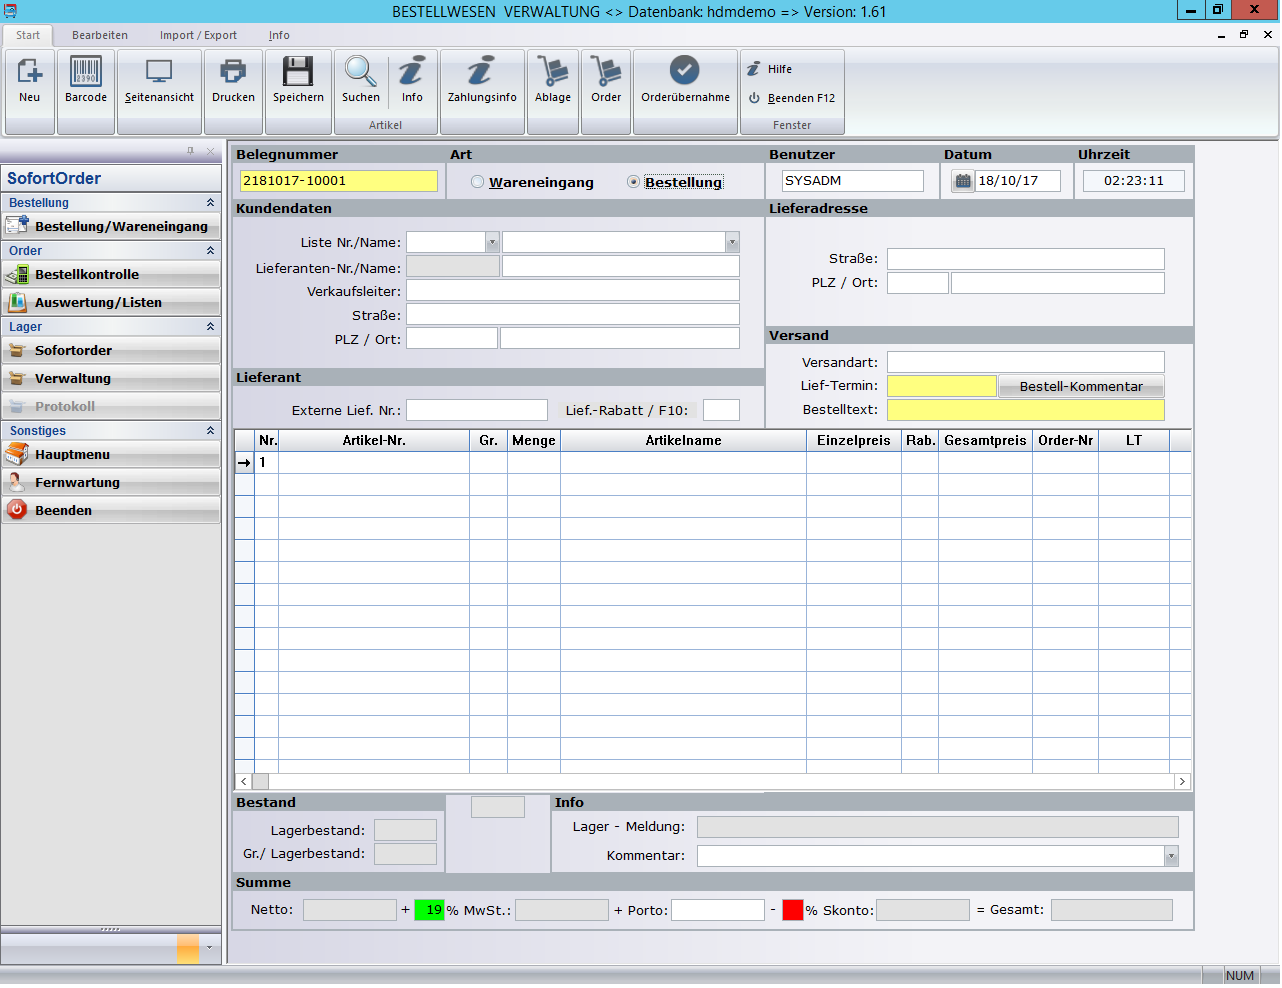
Task: Open the Bearbeiten ribbon tab
Action: click(100, 35)
